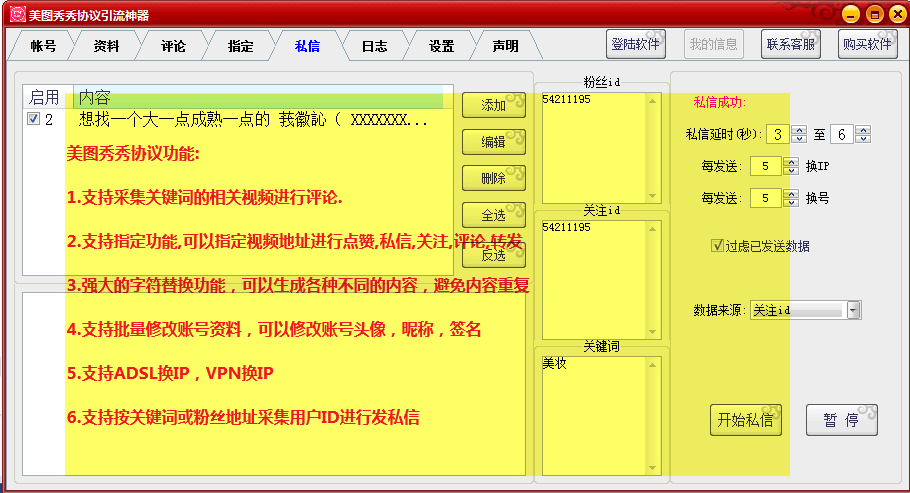Switch to the 资料 tab
910x493 pixels.
pos(106,46)
